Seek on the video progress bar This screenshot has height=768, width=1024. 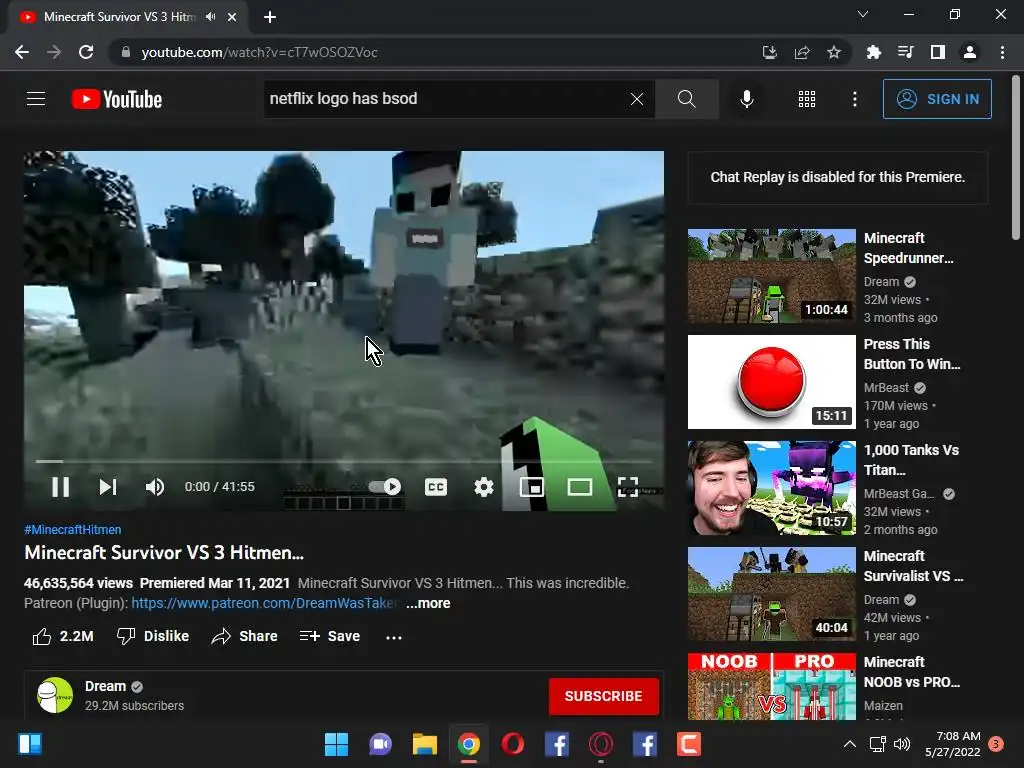pos(344,461)
